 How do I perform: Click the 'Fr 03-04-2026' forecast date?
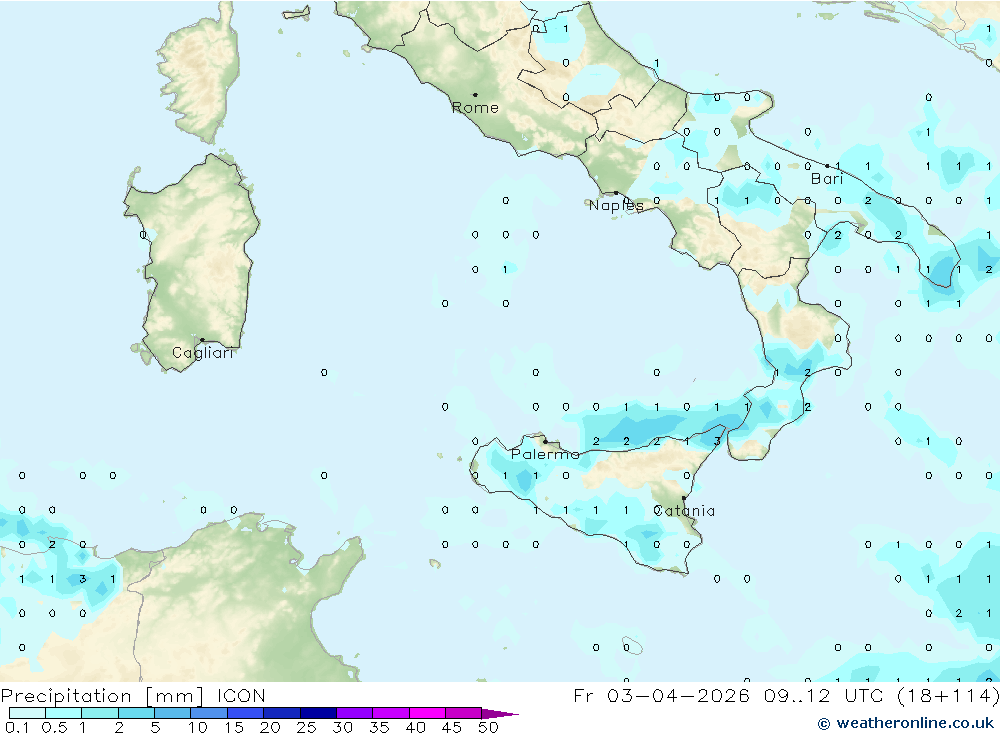click(x=662, y=696)
